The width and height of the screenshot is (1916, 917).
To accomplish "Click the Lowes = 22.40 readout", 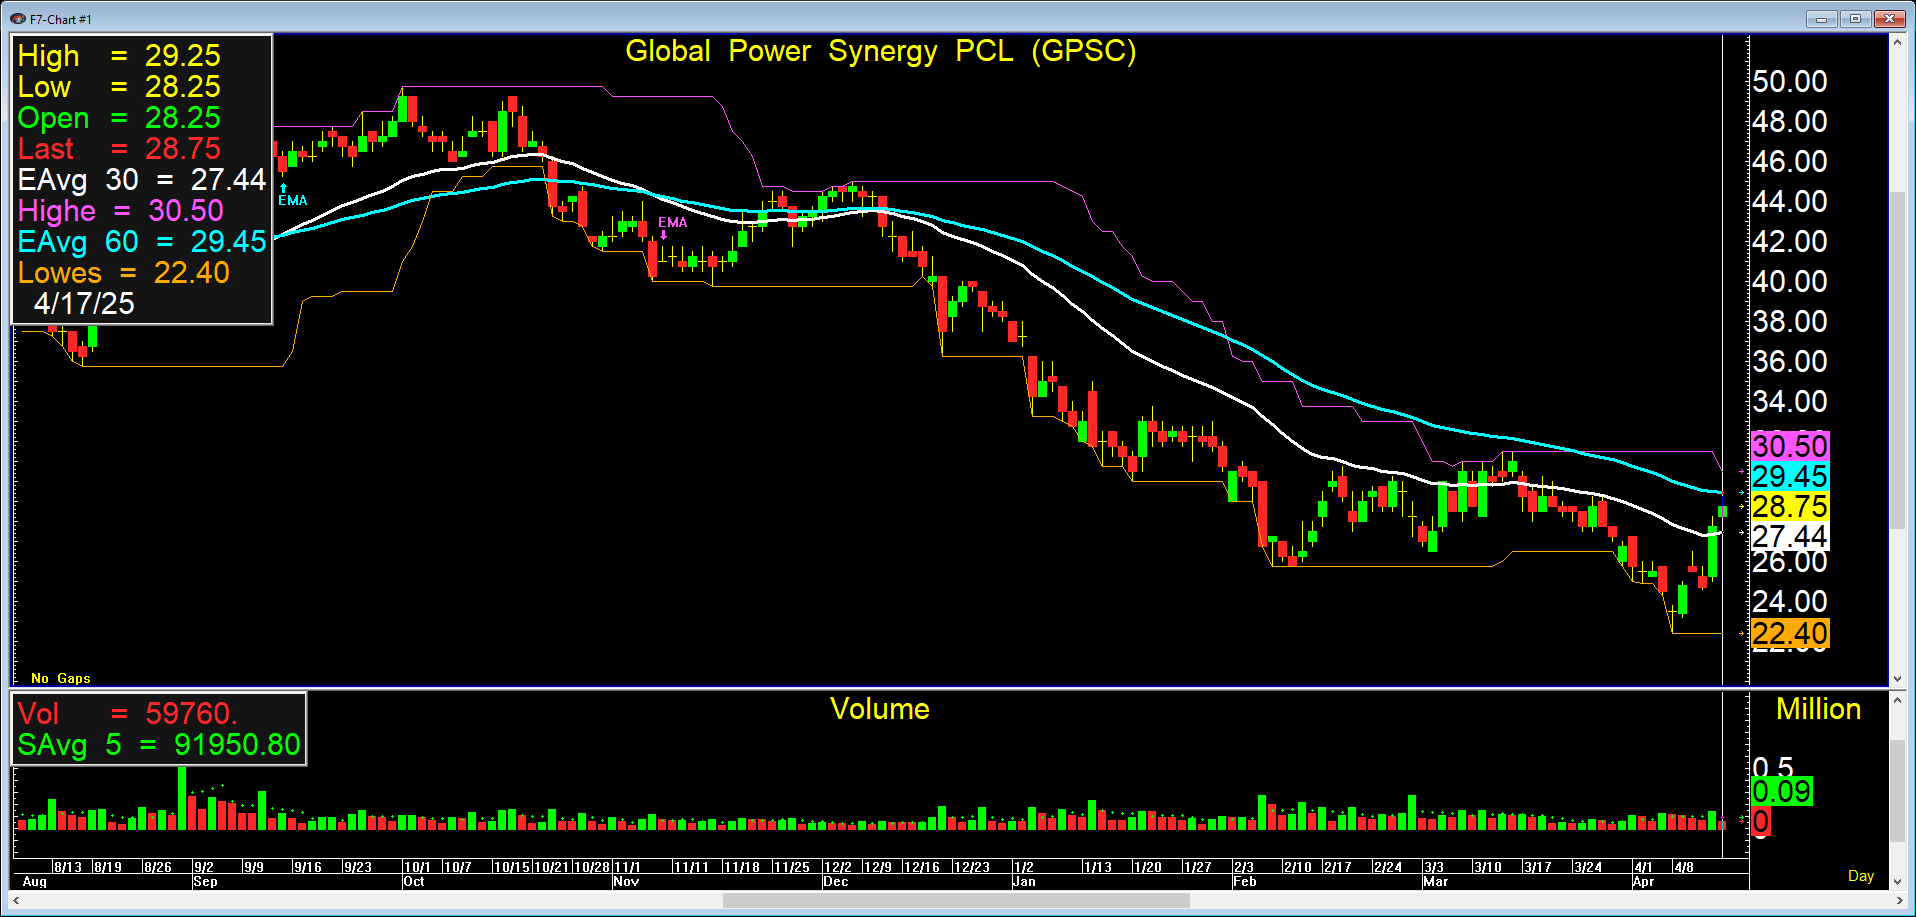I will (x=124, y=273).
